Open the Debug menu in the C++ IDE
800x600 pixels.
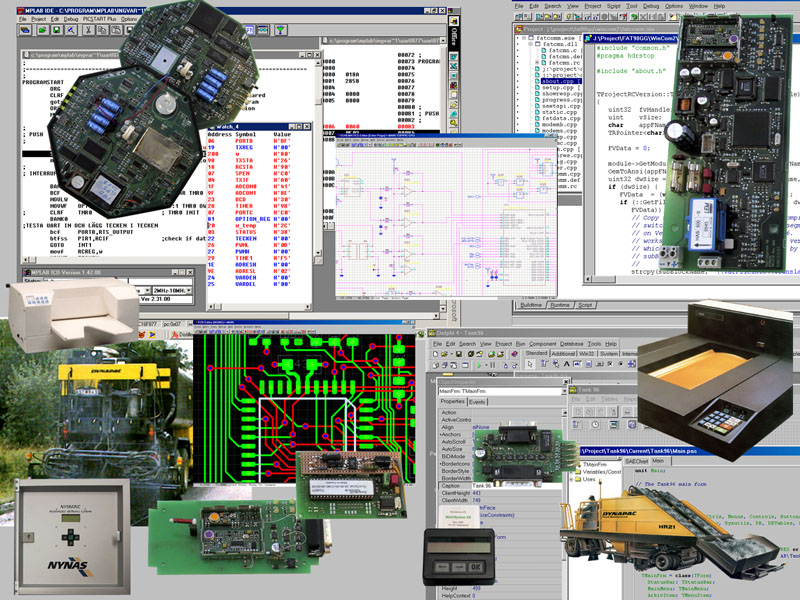651,6
